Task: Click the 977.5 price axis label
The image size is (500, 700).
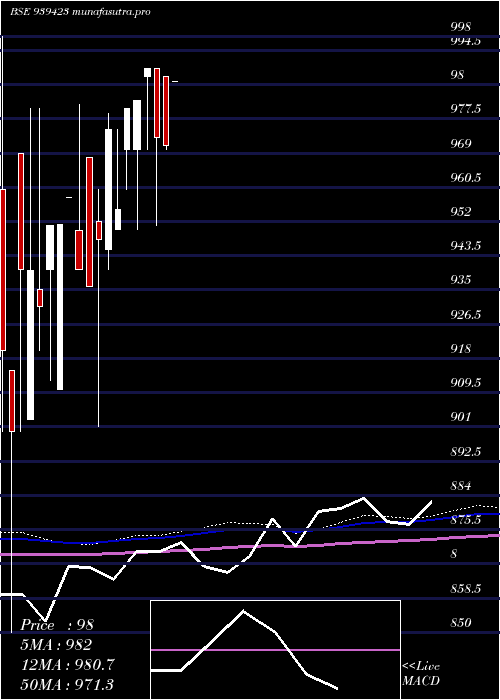Action: tap(465, 109)
